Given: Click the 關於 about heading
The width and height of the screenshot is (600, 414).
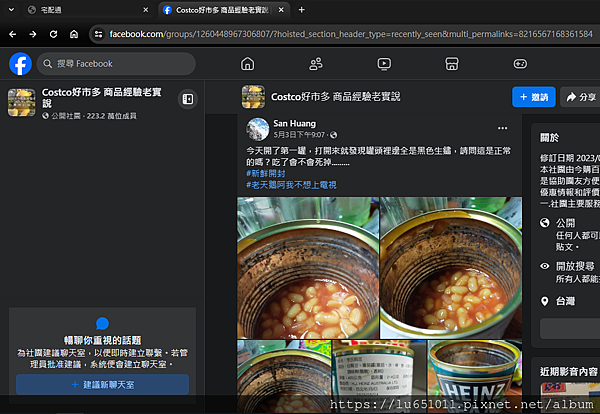Looking at the screenshot, I should pos(549,138).
